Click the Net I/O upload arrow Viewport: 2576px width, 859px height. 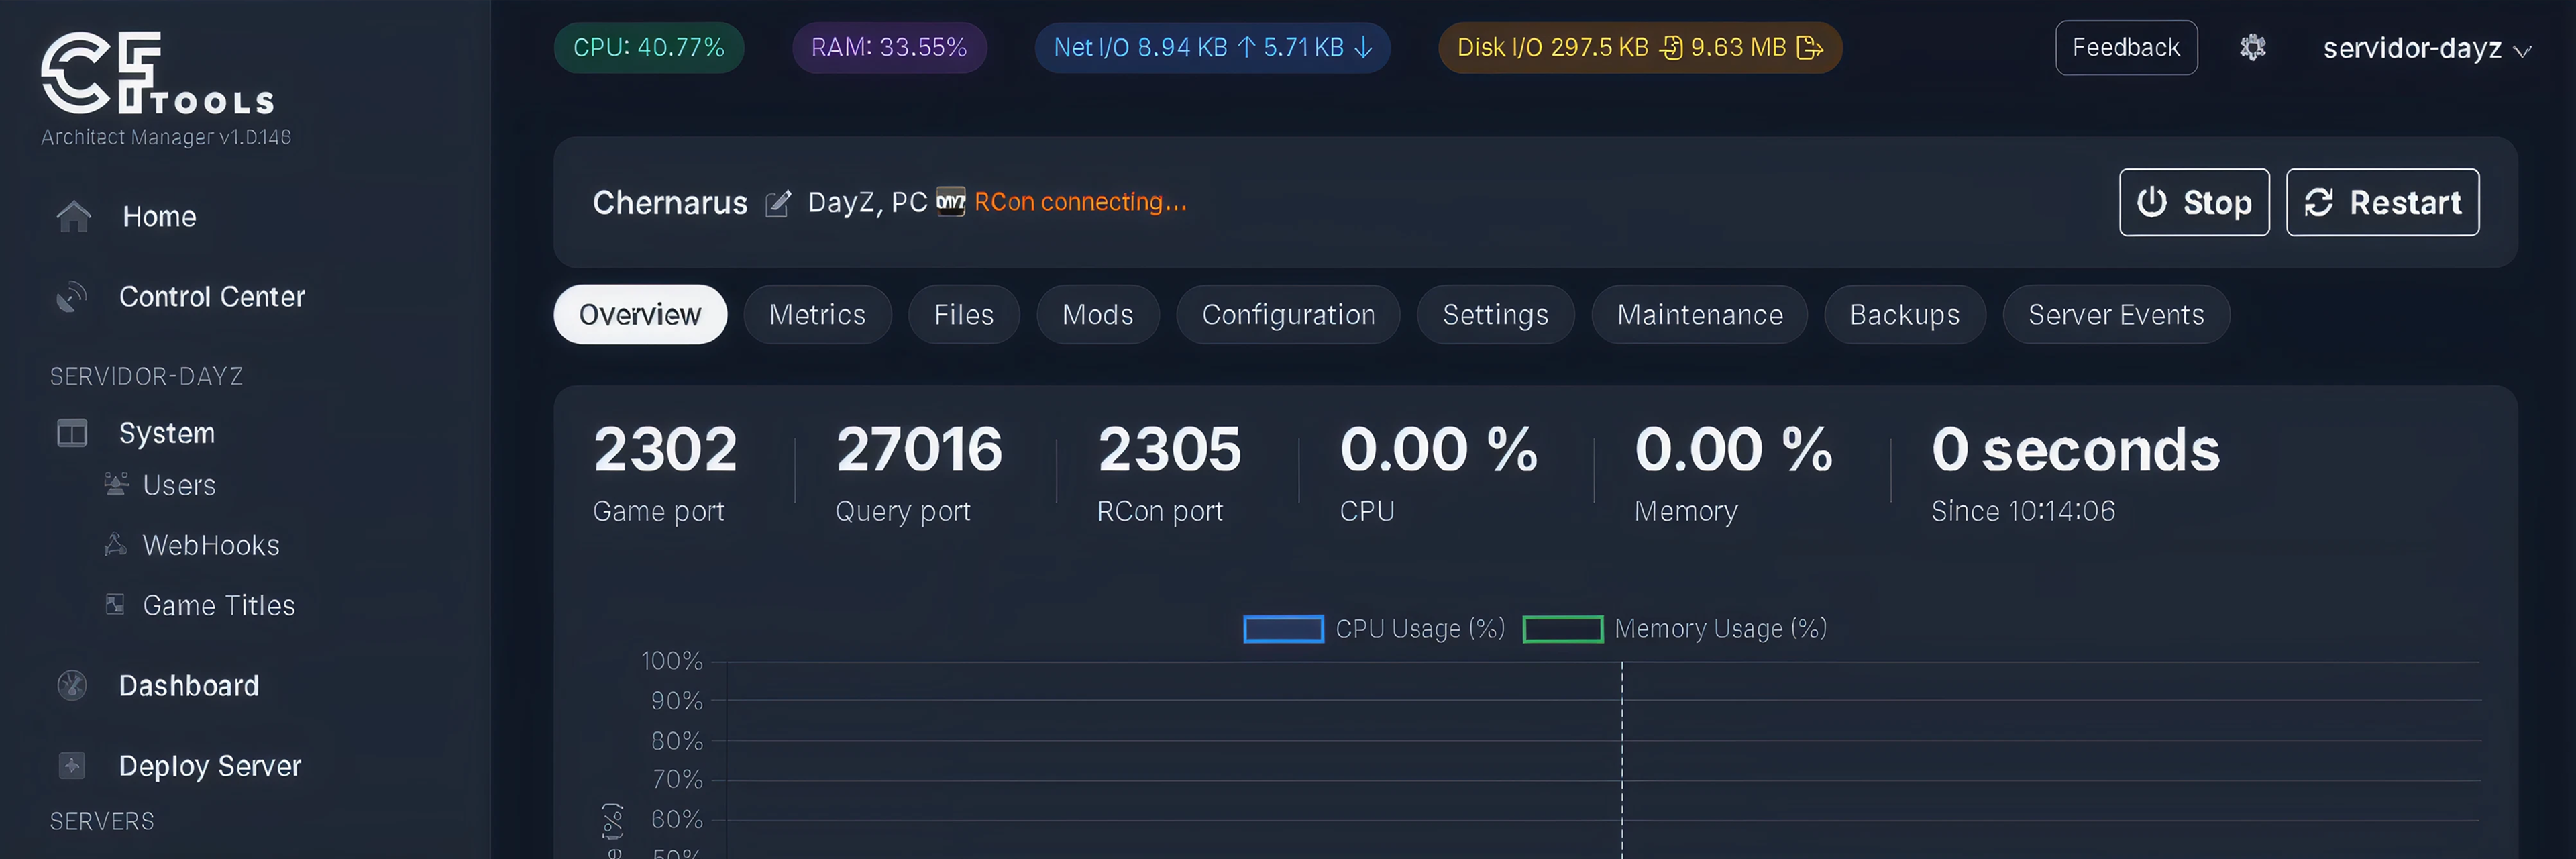[1246, 47]
